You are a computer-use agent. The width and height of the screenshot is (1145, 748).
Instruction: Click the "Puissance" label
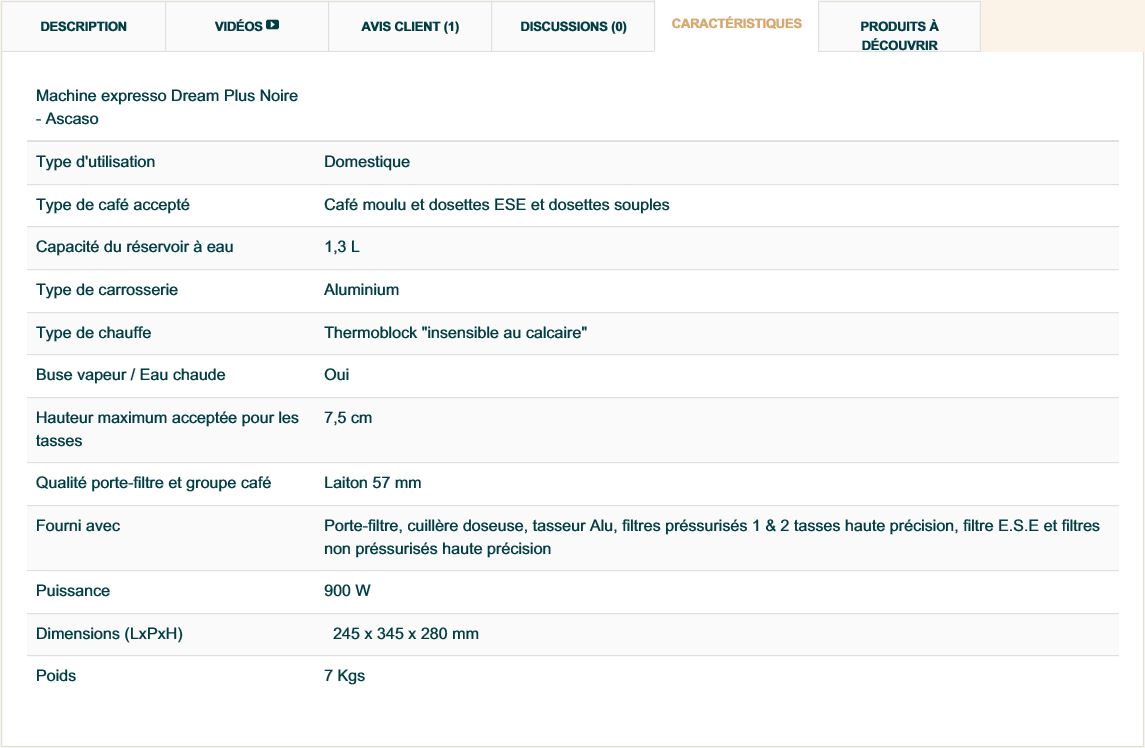[x=73, y=591]
